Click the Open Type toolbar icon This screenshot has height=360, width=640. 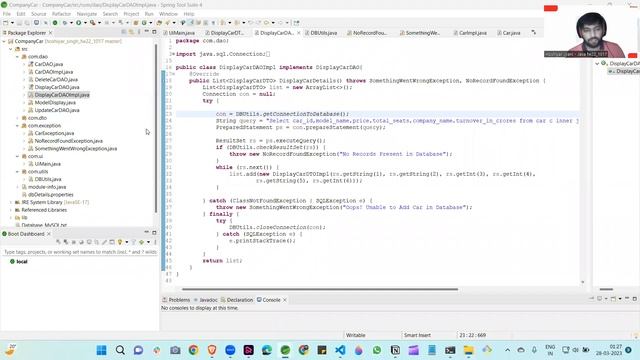pyautogui.click(x=159, y=23)
